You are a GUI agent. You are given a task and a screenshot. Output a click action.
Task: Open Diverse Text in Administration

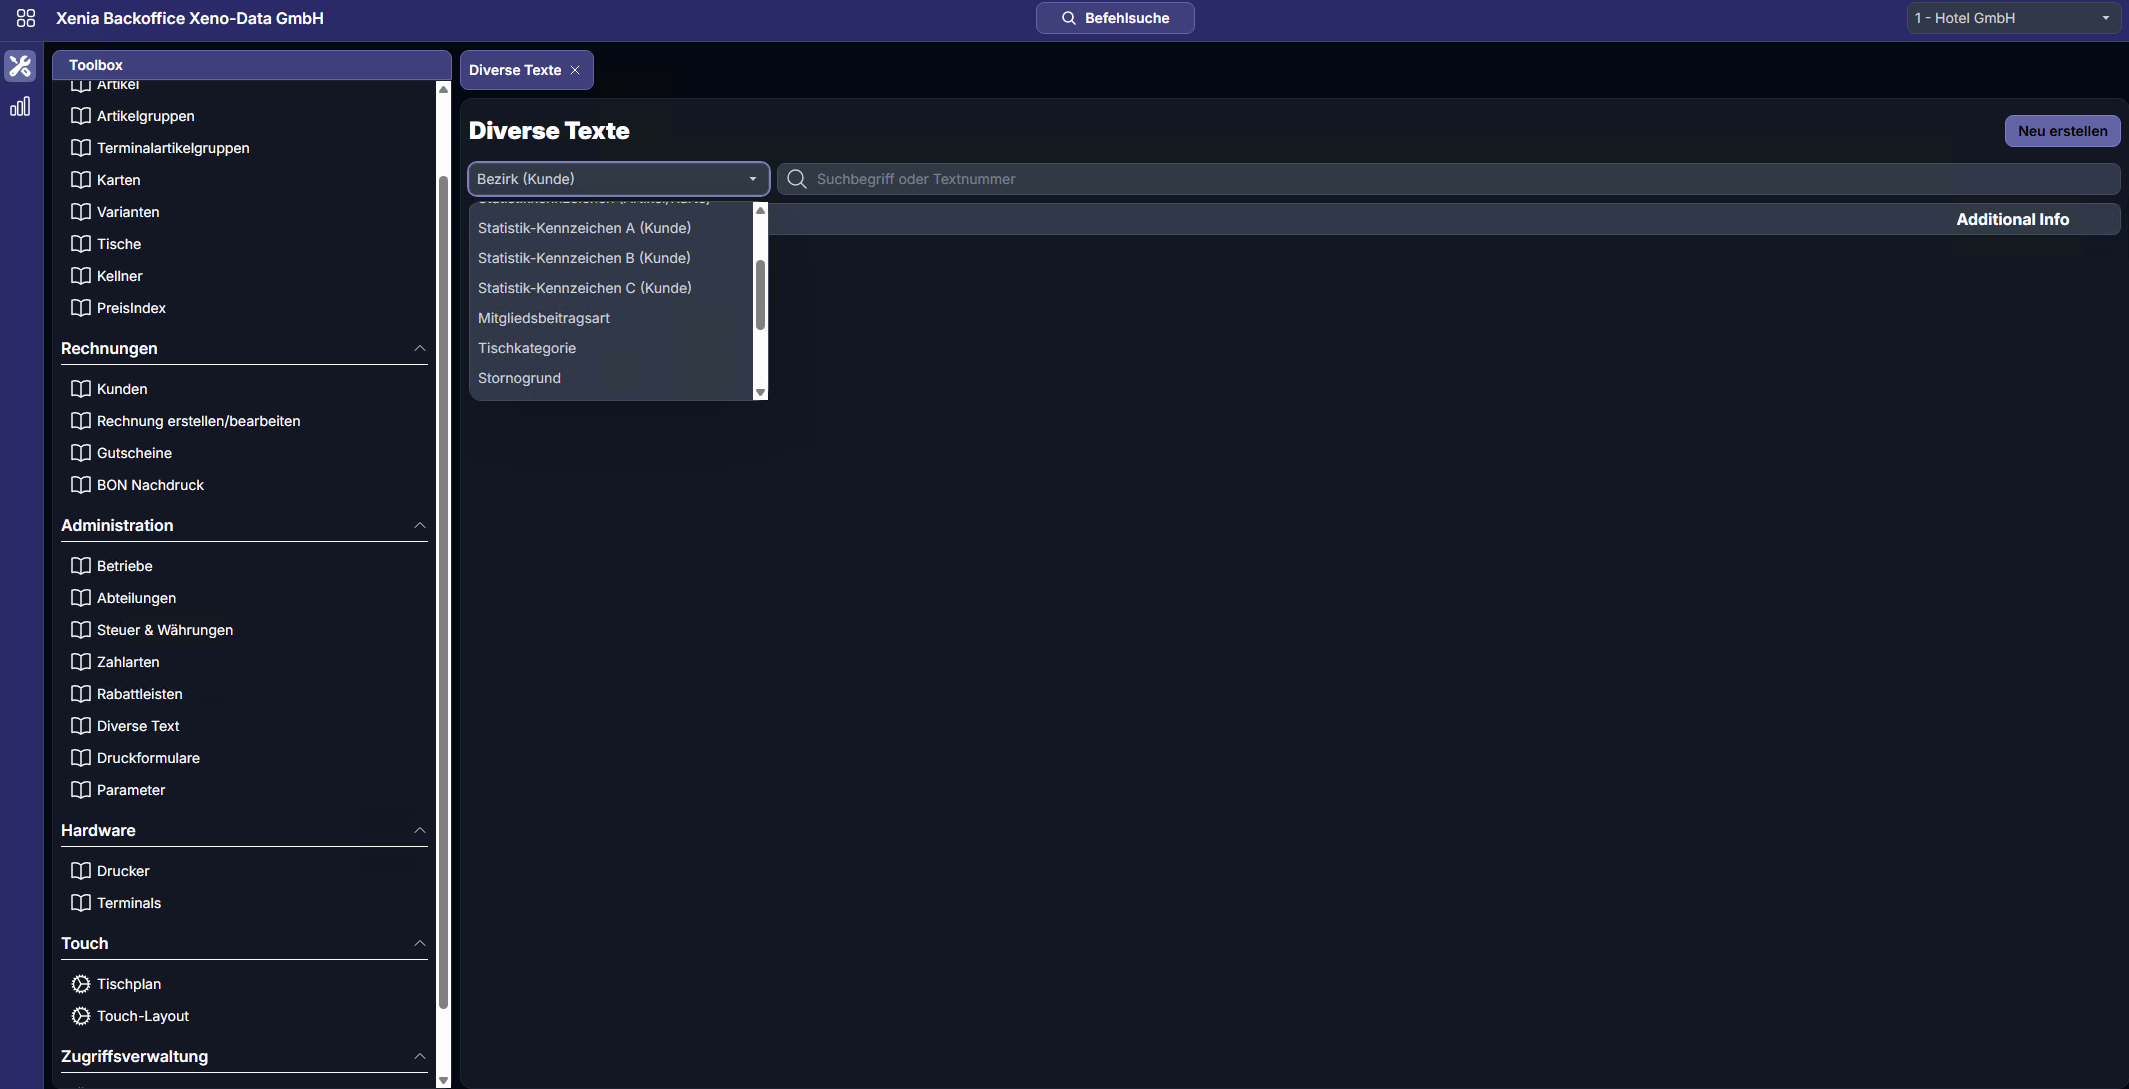pos(138,726)
